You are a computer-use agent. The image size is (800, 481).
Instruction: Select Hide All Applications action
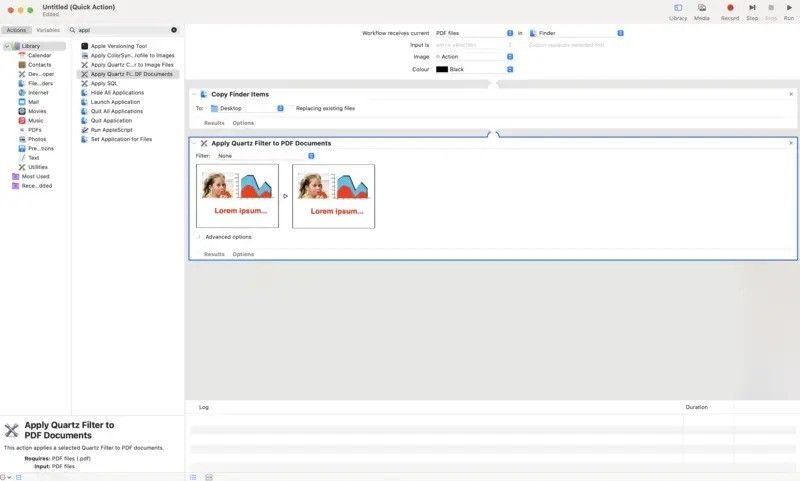[117, 93]
